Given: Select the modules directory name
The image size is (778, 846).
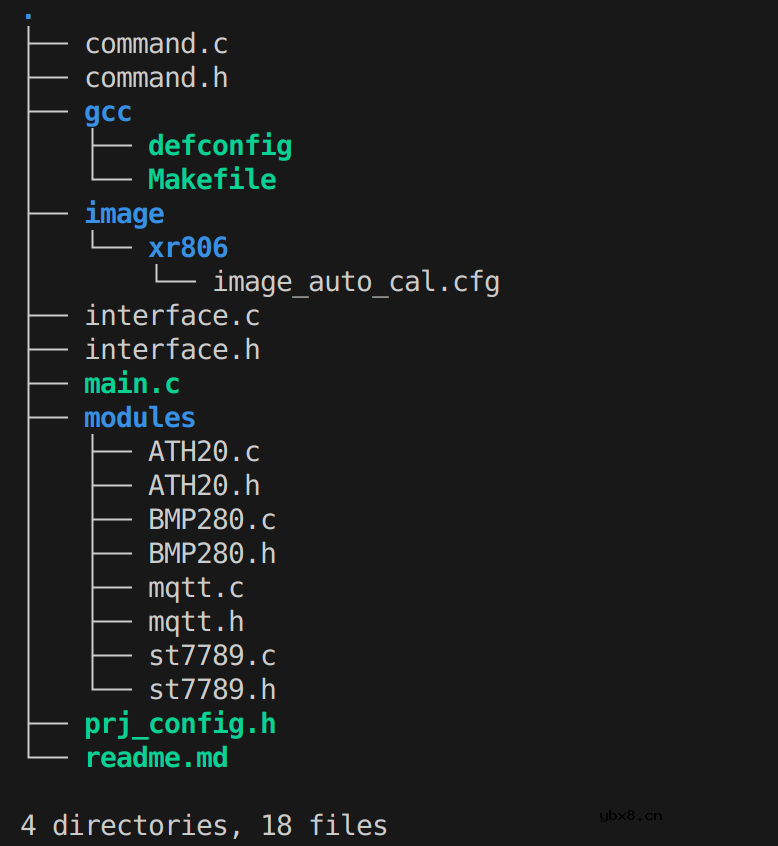Looking at the screenshot, I should point(140,418).
